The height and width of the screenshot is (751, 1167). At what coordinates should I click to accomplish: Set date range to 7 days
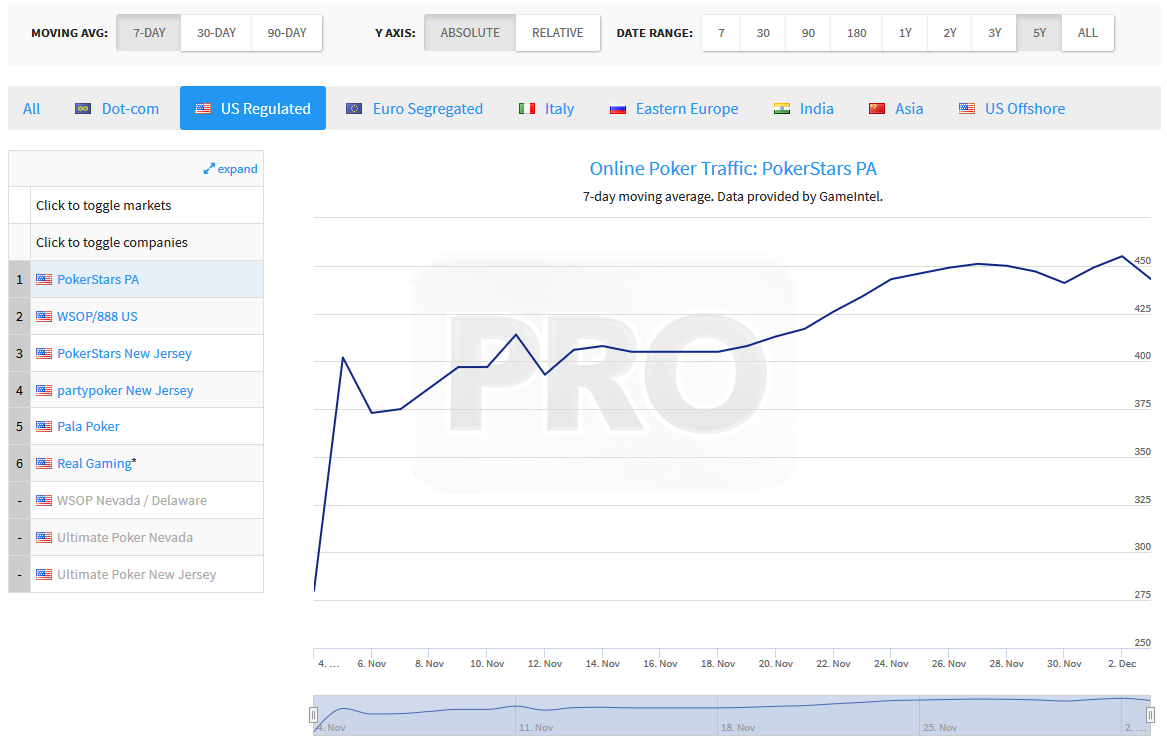pyautogui.click(x=721, y=33)
